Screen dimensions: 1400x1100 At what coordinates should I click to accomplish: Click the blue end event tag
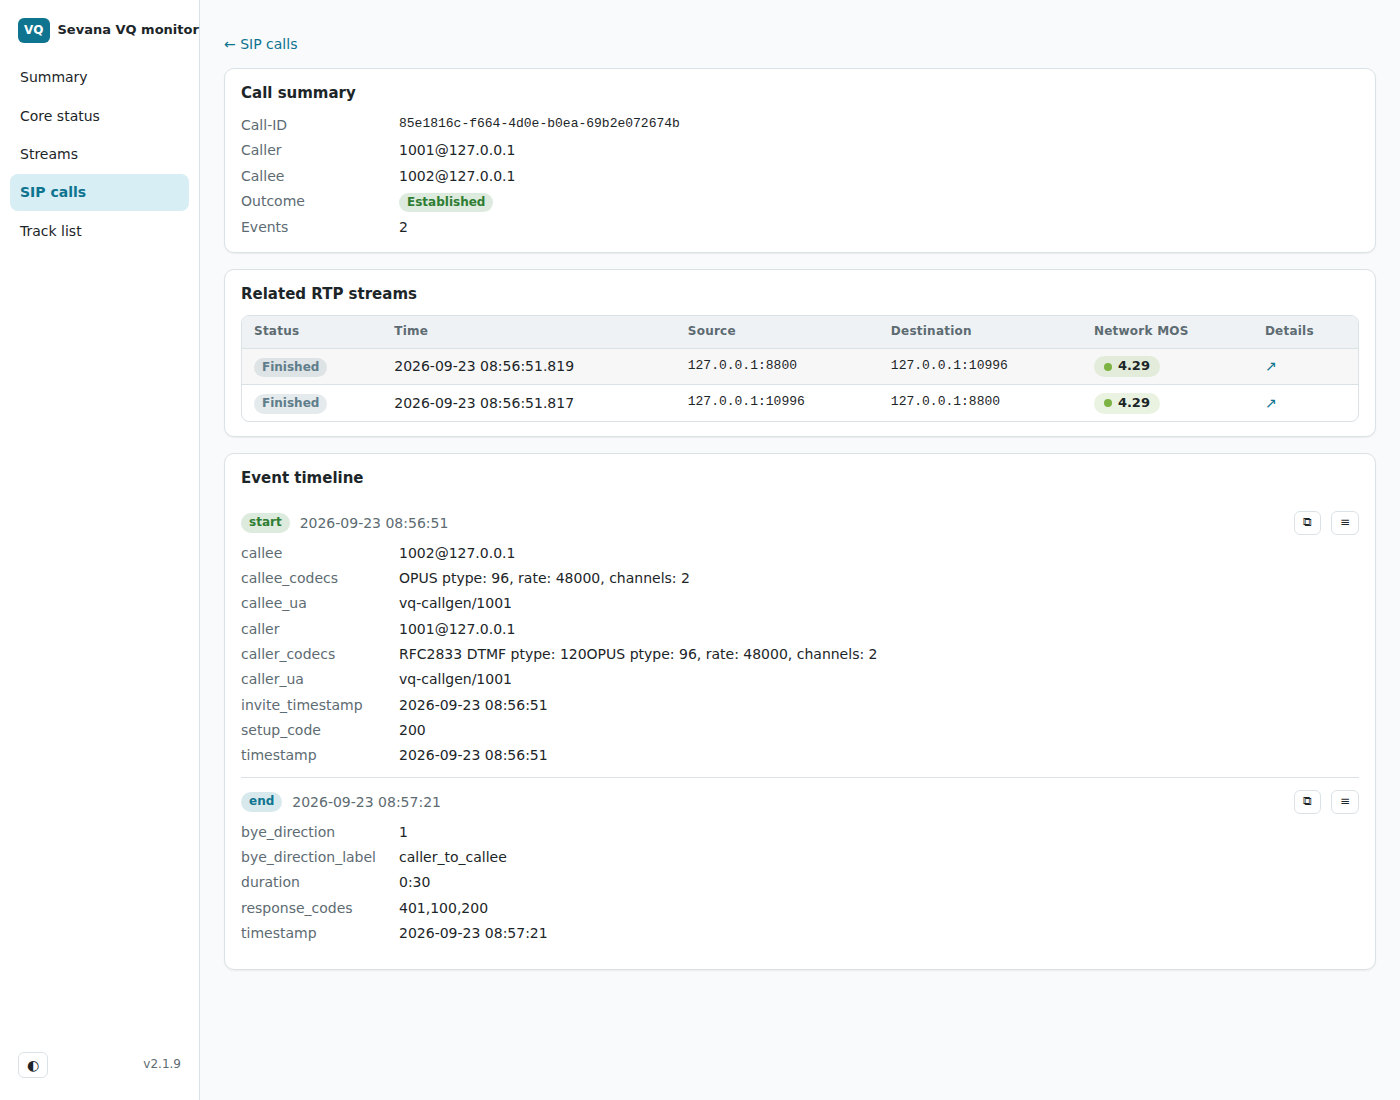tap(261, 801)
